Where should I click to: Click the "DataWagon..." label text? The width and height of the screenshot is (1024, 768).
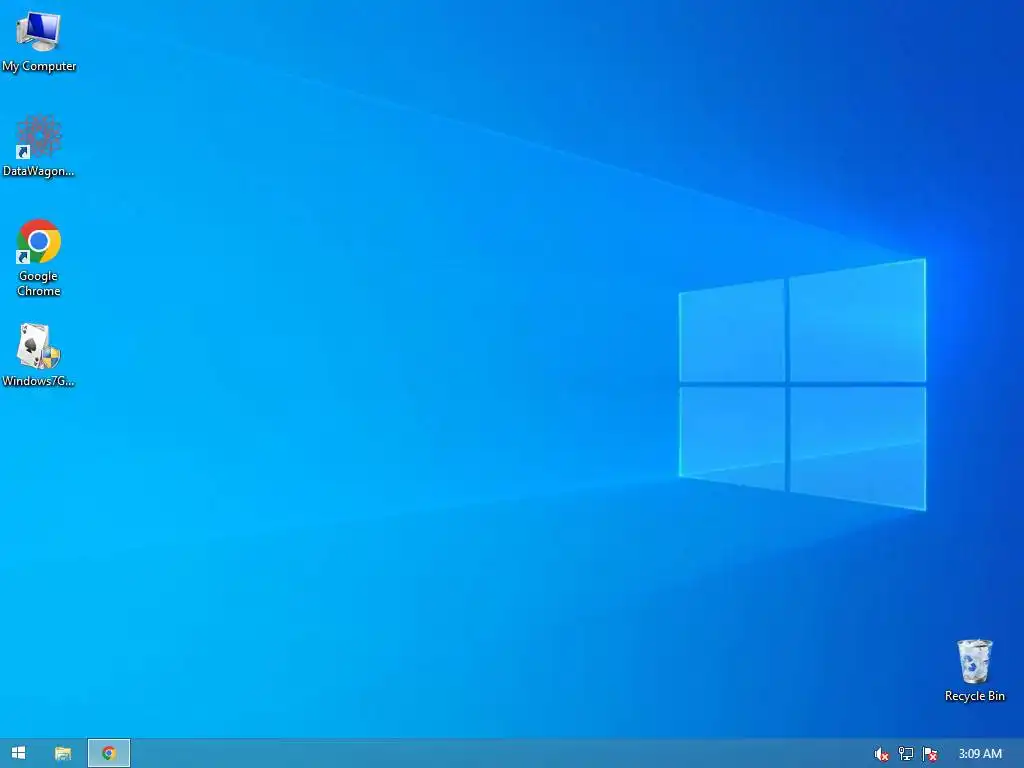pyautogui.click(x=39, y=171)
